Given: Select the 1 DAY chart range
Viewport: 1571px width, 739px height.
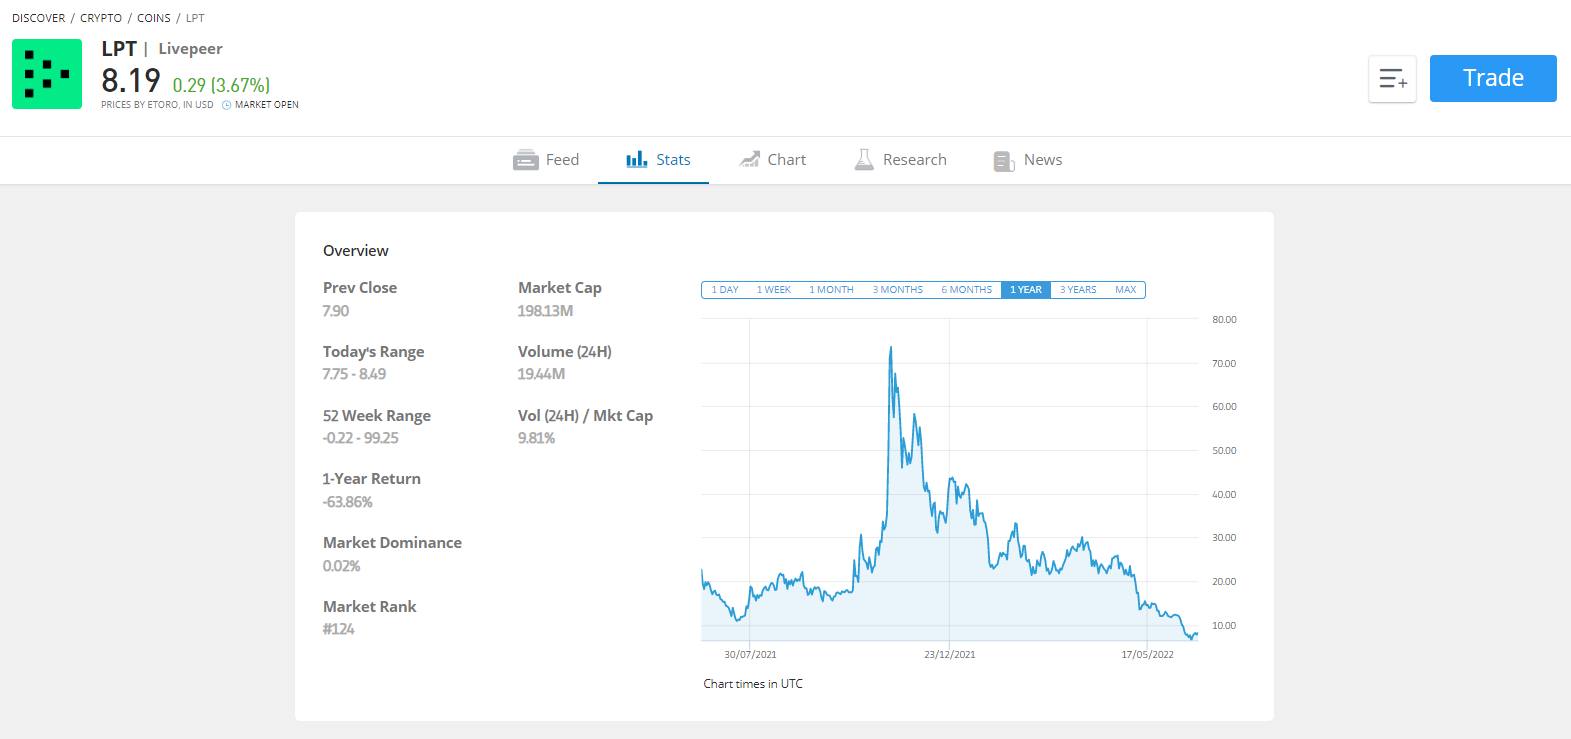Looking at the screenshot, I should (725, 290).
